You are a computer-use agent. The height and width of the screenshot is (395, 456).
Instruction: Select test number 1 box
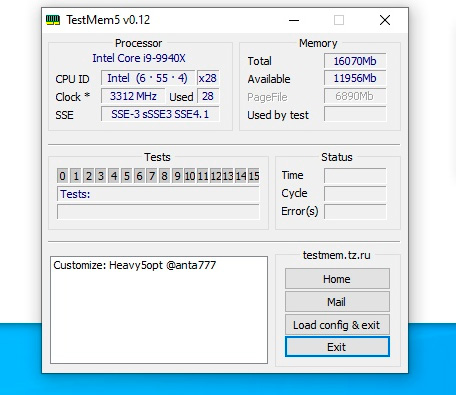pos(76,176)
